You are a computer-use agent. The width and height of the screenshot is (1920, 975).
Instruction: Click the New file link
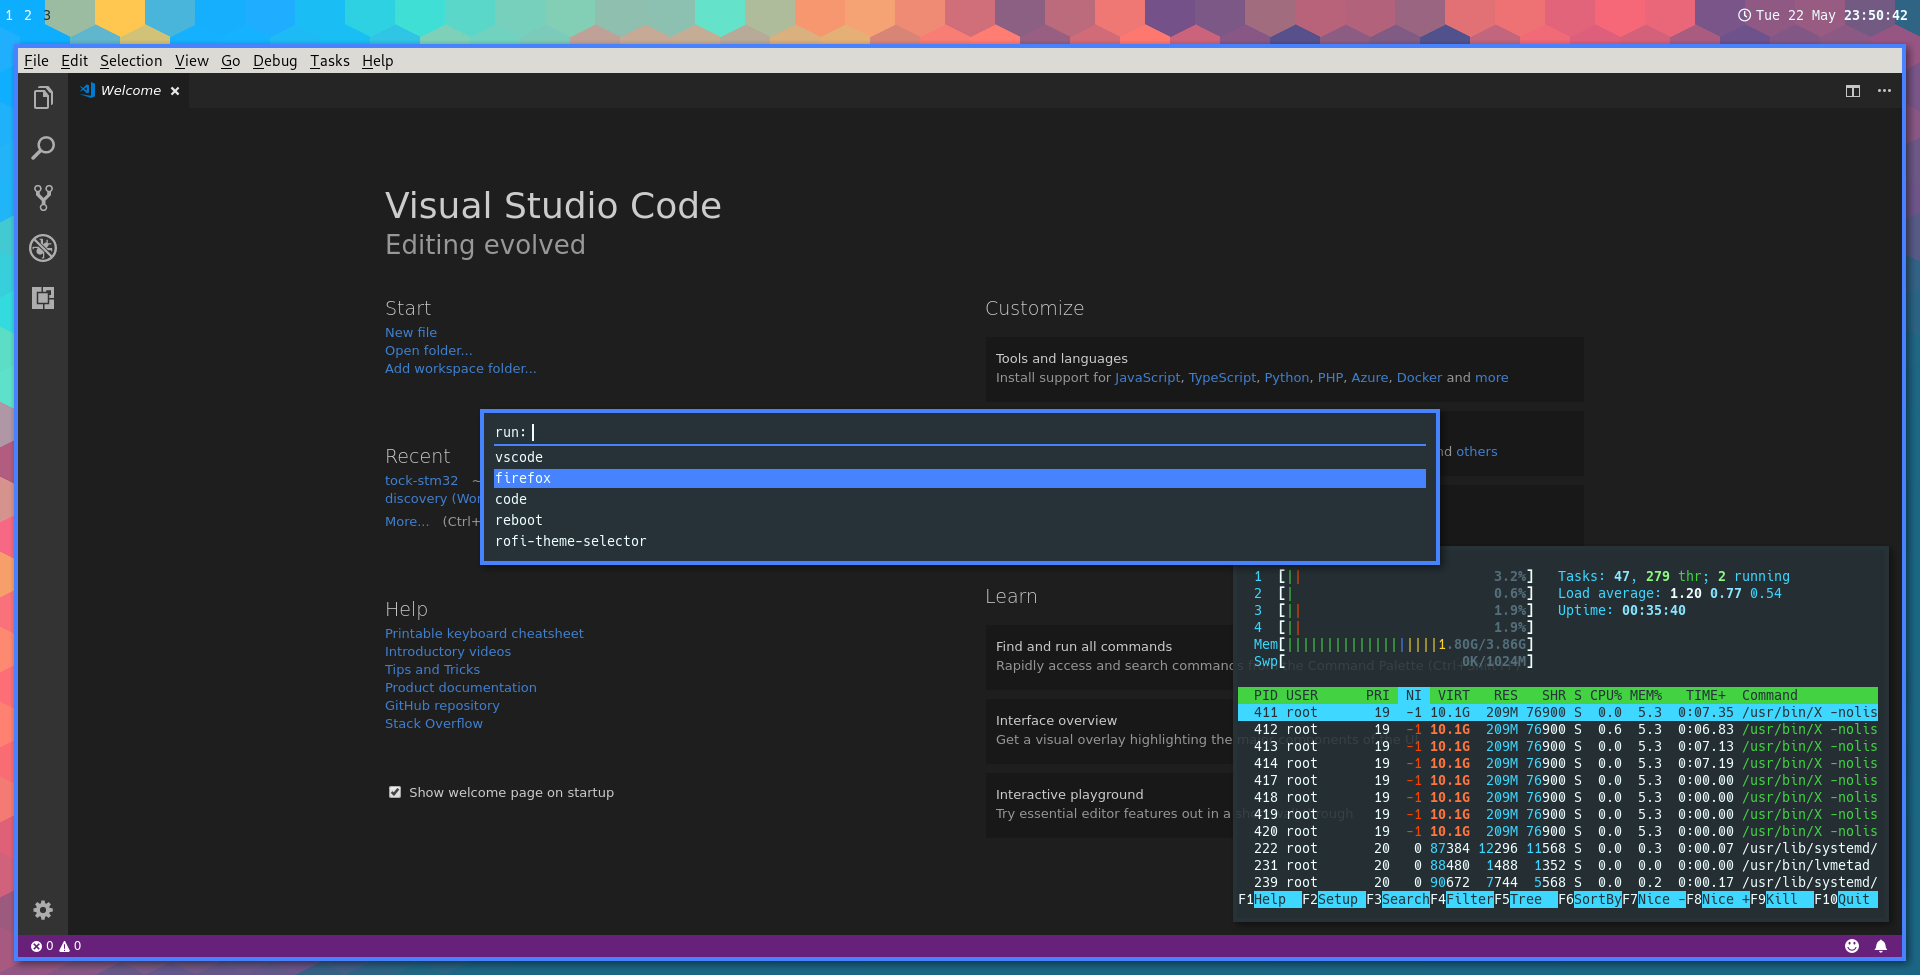click(411, 333)
